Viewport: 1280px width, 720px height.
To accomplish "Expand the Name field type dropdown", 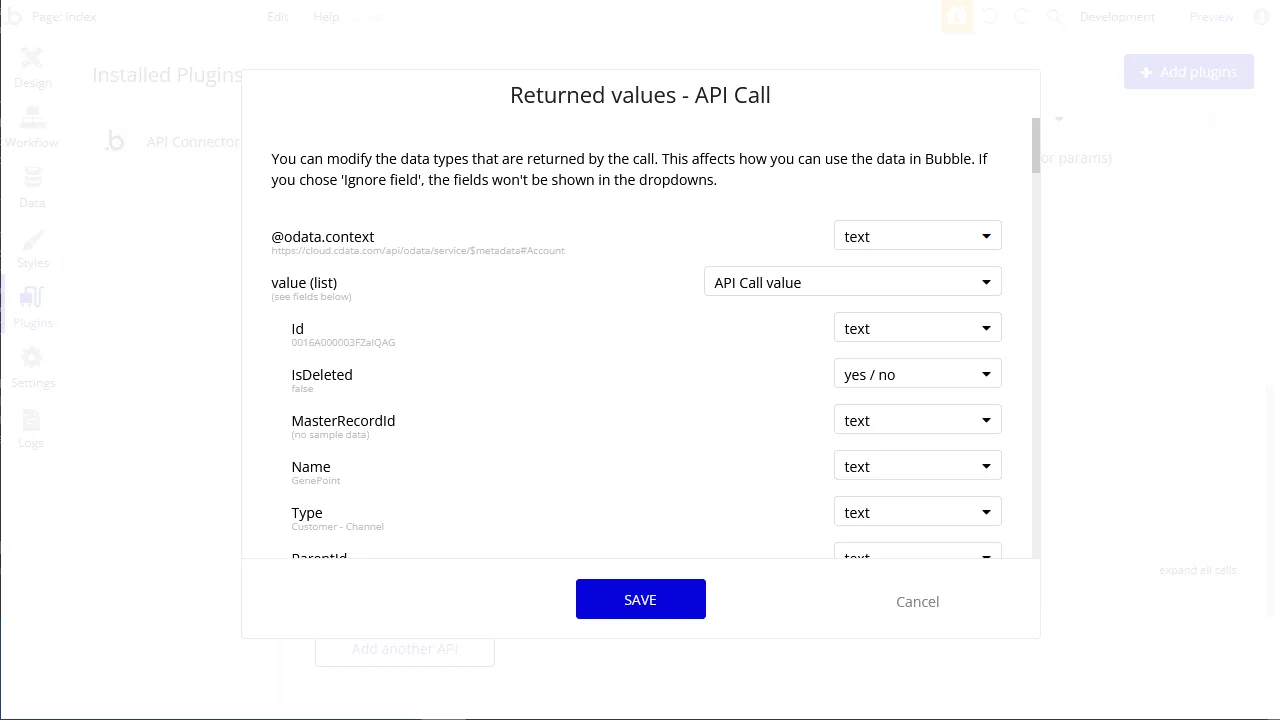I will click(917, 466).
